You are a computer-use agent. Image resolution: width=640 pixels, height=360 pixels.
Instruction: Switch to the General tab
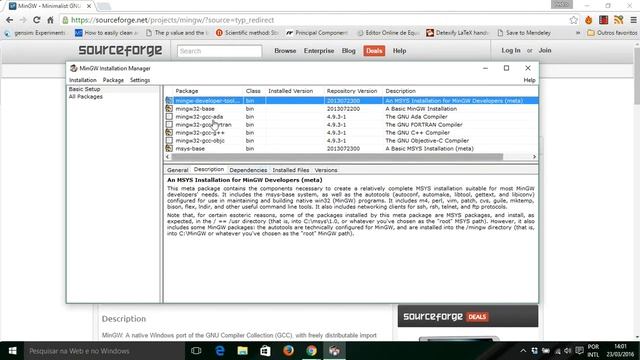[x=178, y=170]
